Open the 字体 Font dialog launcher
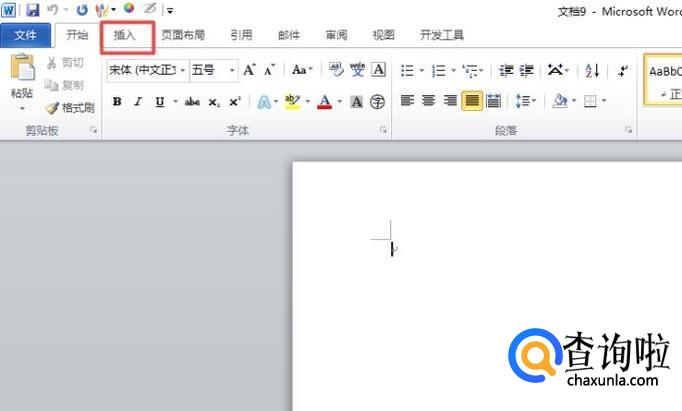Screen dimensions: 682x411 pos(383,130)
